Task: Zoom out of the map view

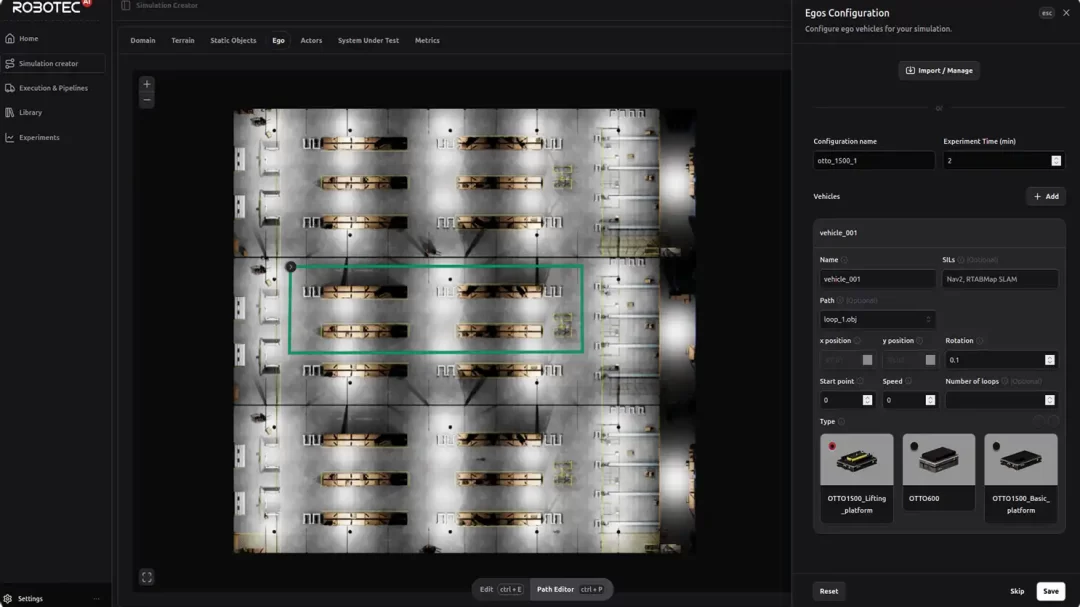Action: point(147,101)
